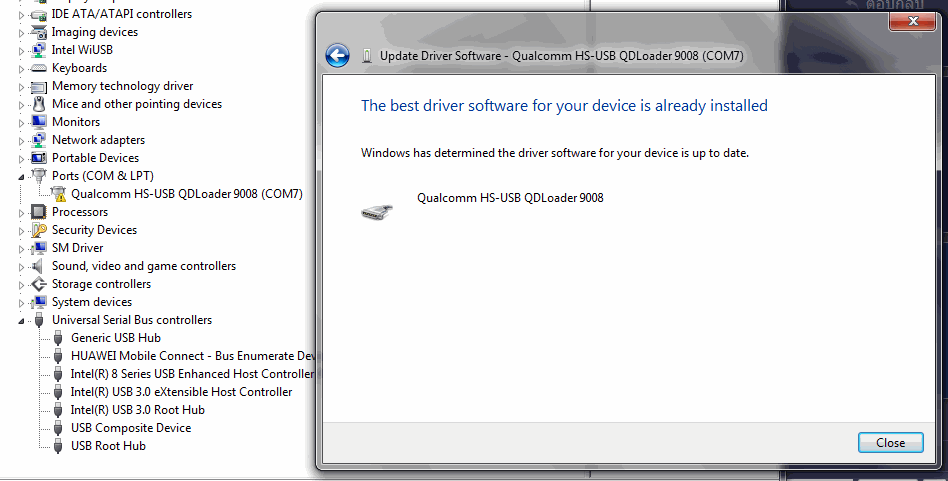Expand the Monitors node
This screenshot has height=481, width=948.
(x=22, y=123)
